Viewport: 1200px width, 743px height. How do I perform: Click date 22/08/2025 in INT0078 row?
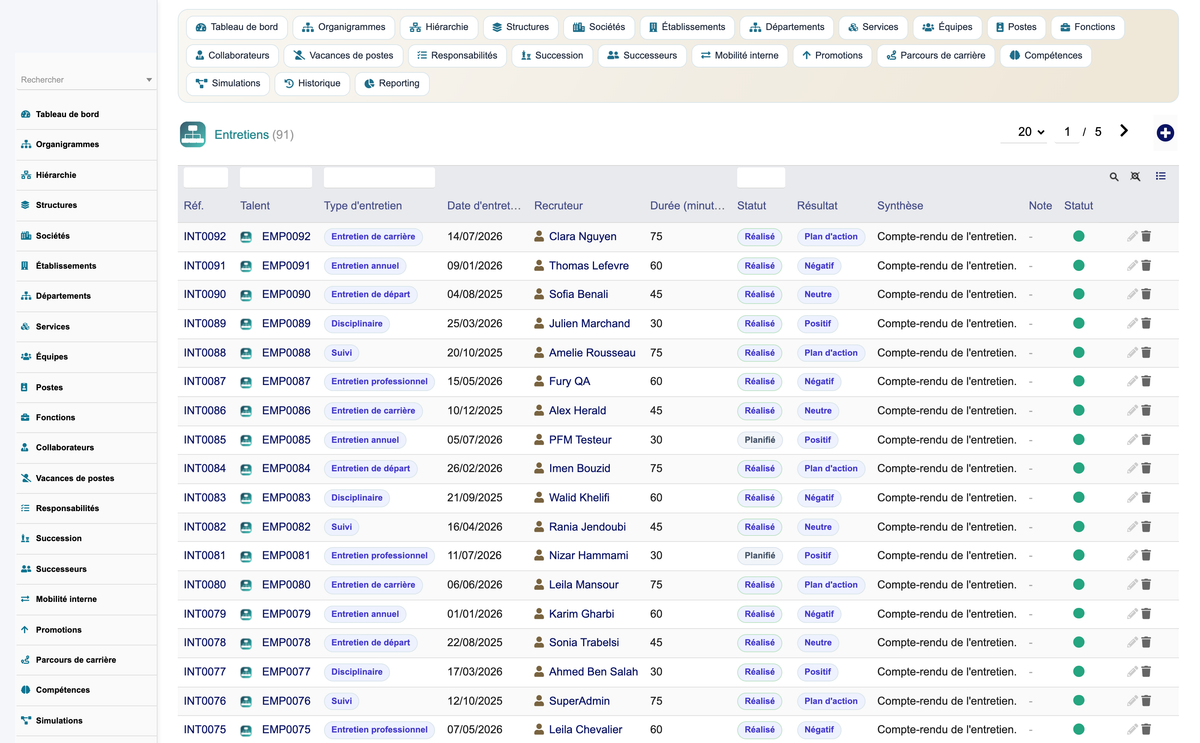pyautogui.click(x=475, y=643)
